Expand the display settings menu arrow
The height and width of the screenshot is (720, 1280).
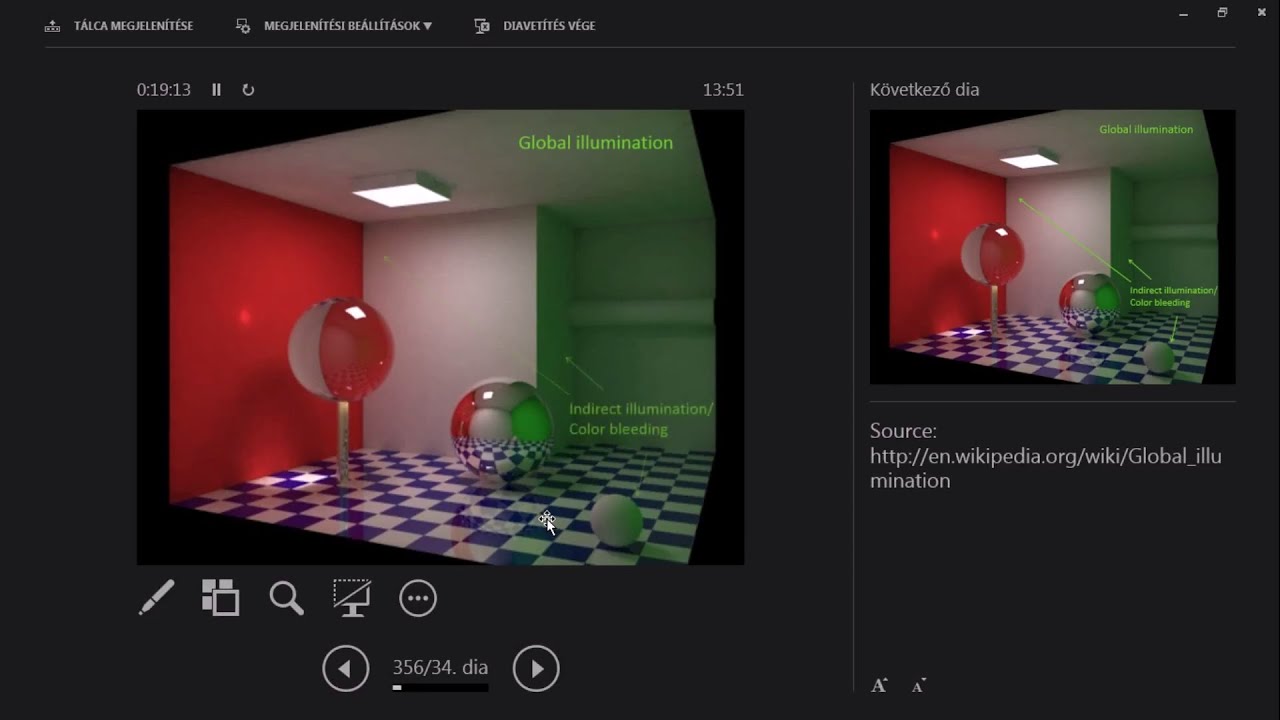pos(428,25)
